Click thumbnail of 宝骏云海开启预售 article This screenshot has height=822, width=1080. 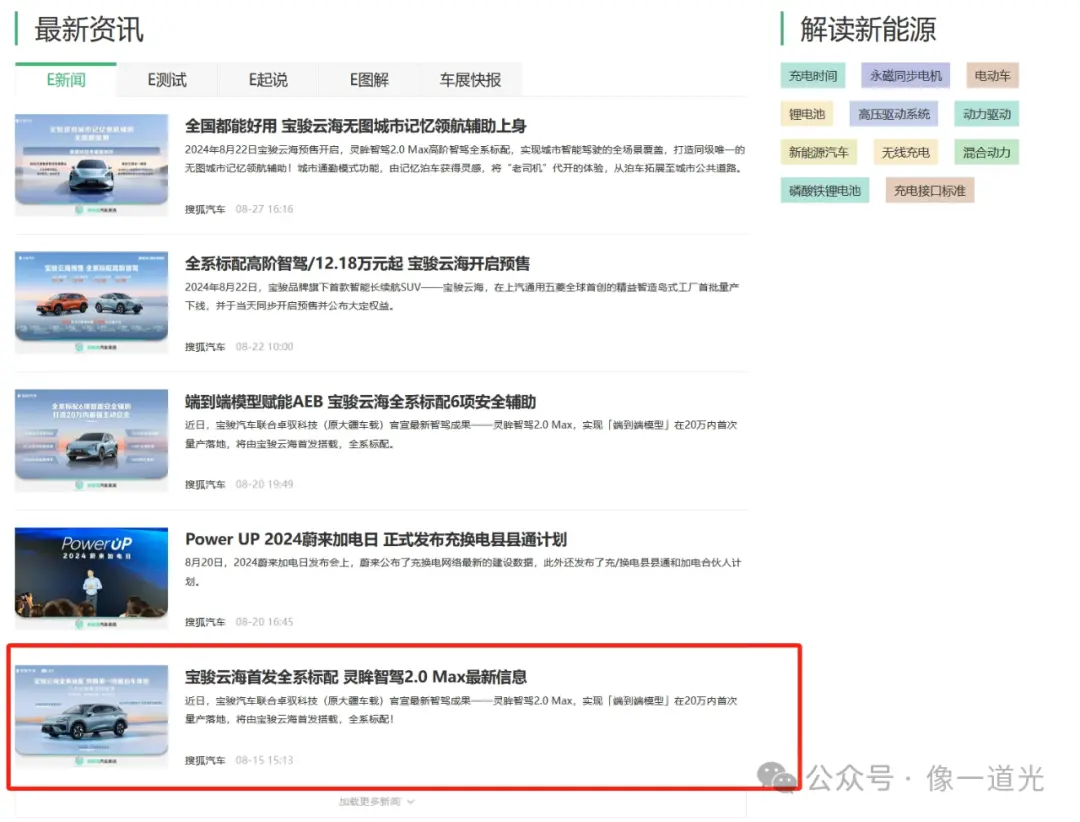[x=92, y=303]
